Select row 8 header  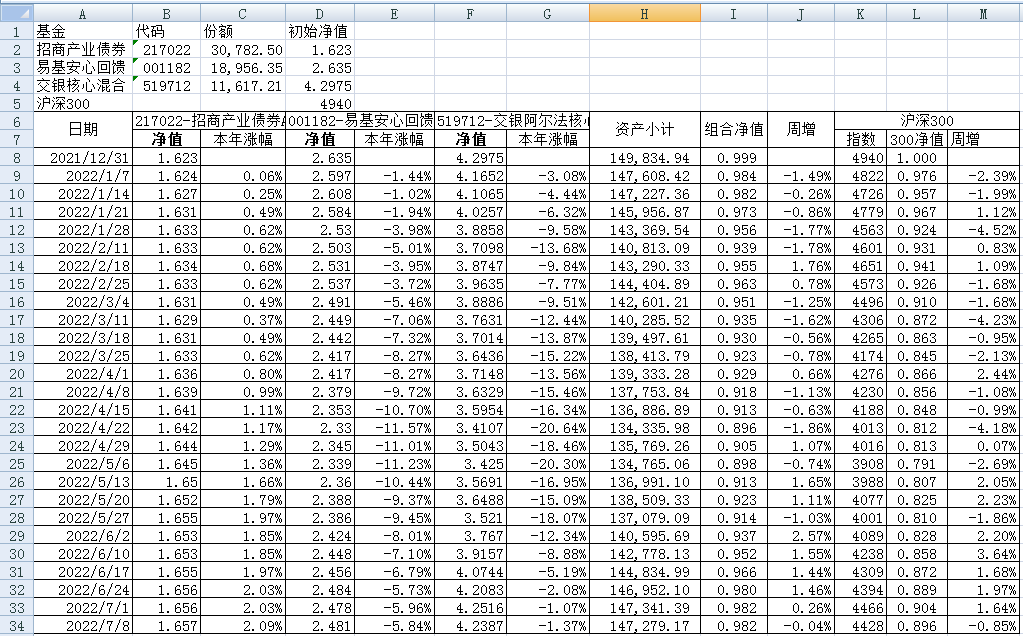[16, 157]
